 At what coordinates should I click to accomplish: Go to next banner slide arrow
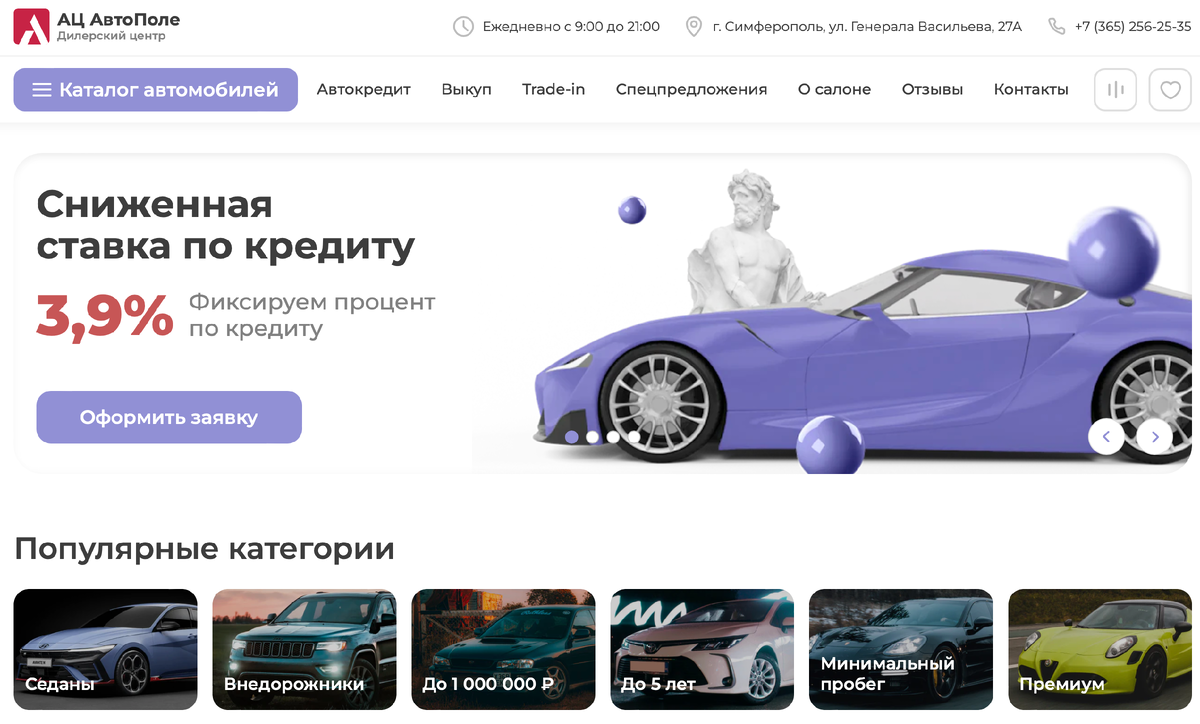click(1155, 437)
